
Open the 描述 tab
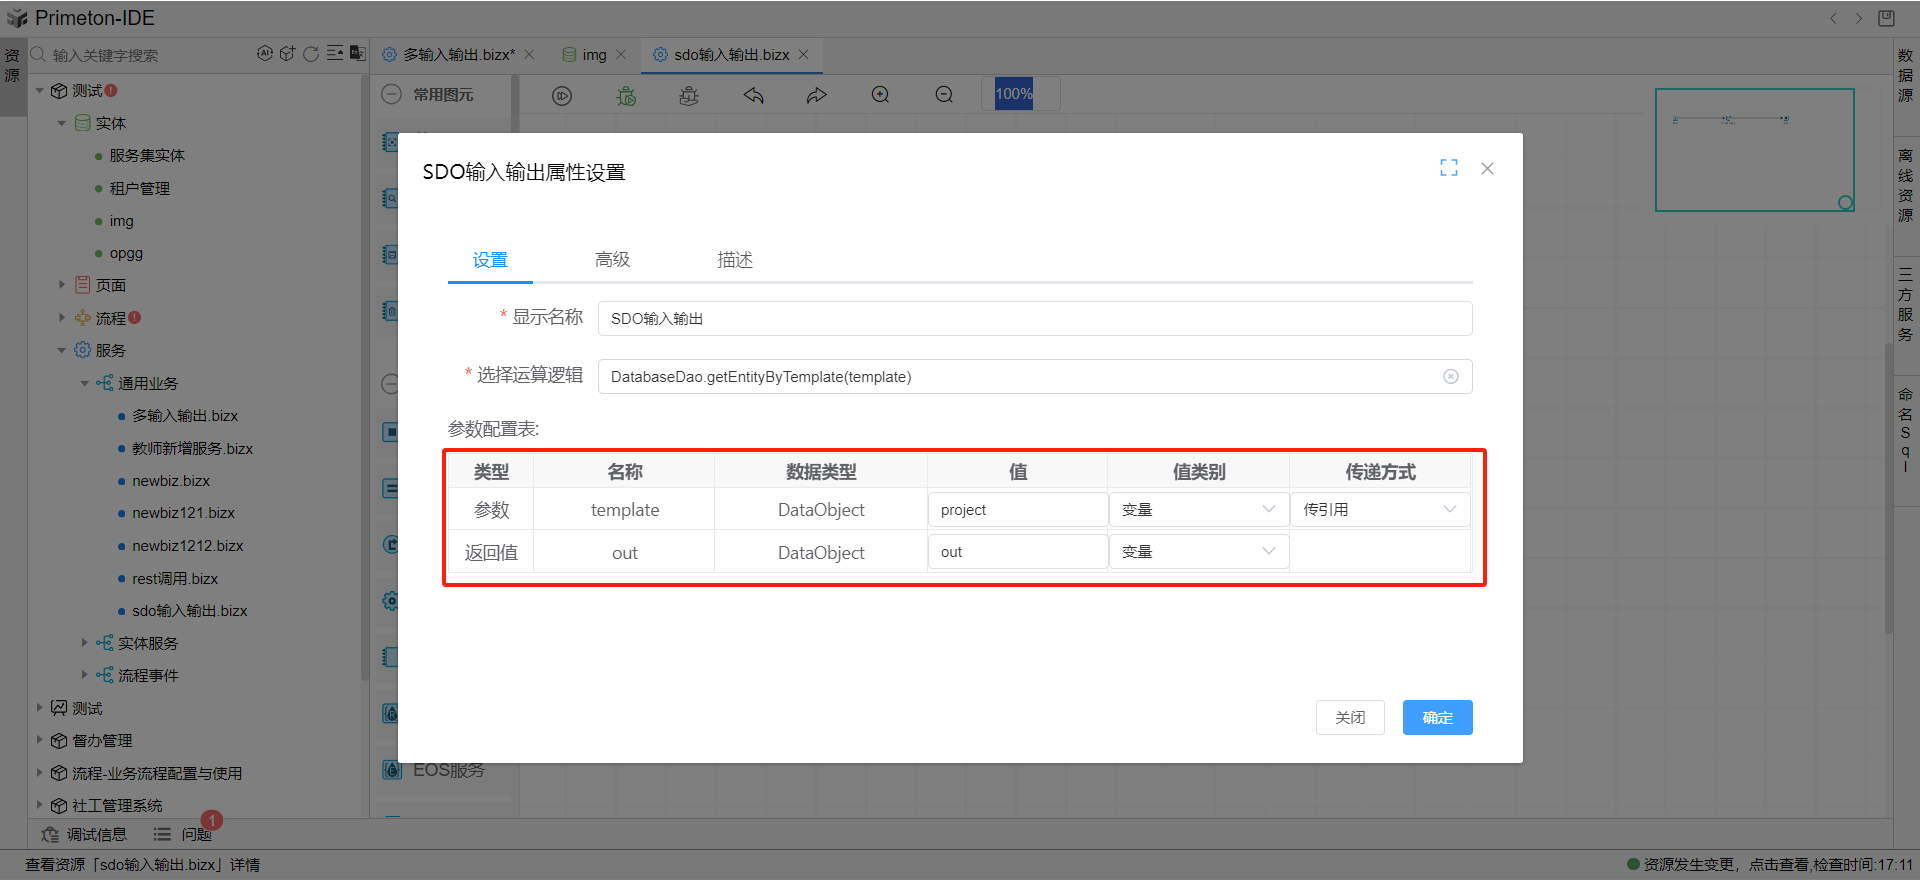[x=734, y=260]
